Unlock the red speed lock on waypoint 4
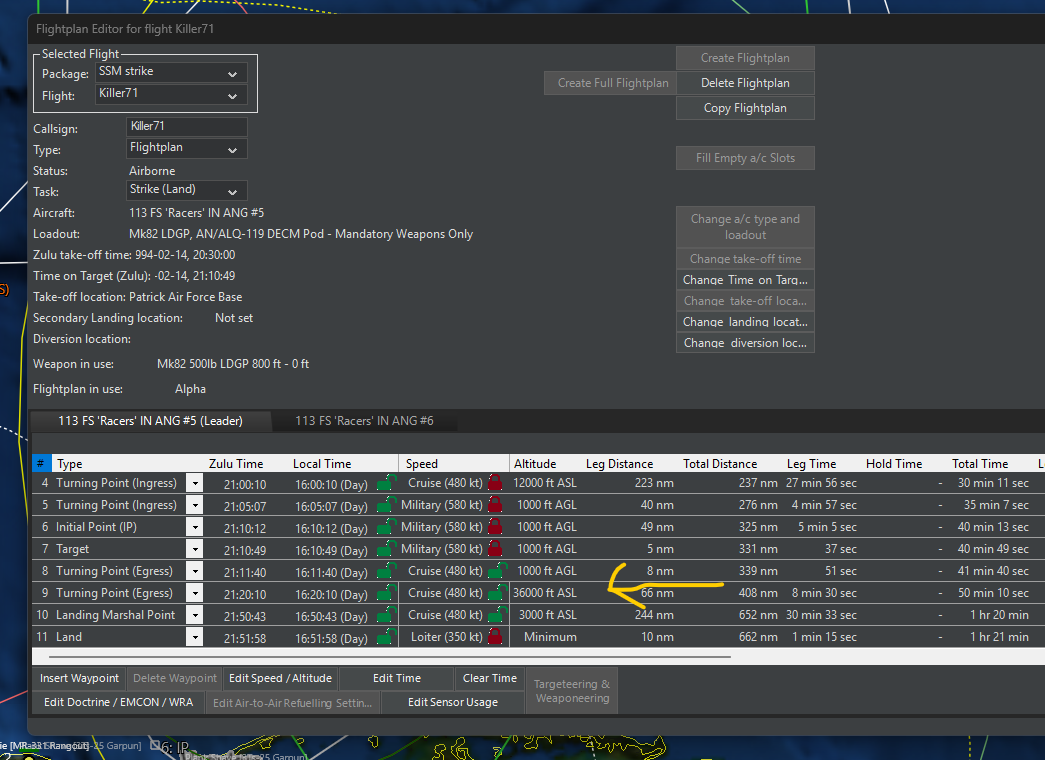The height and width of the screenshot is (760, 1045). click(495, 482)
